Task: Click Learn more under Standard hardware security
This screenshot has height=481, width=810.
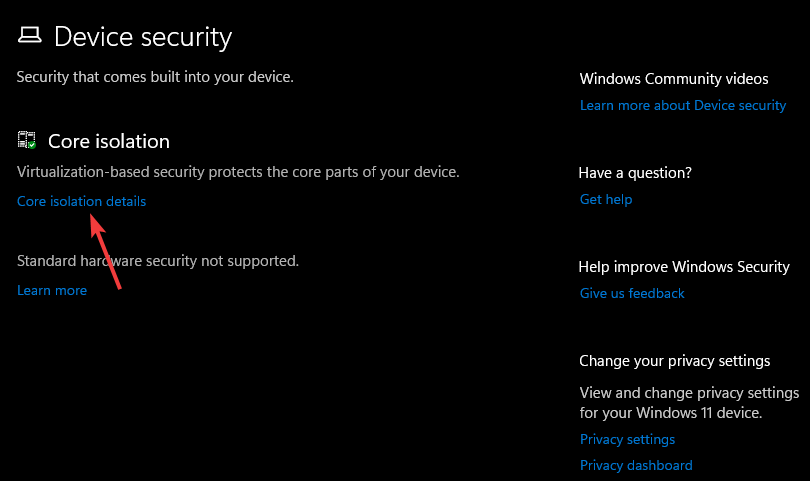Action: pos(52,290)
